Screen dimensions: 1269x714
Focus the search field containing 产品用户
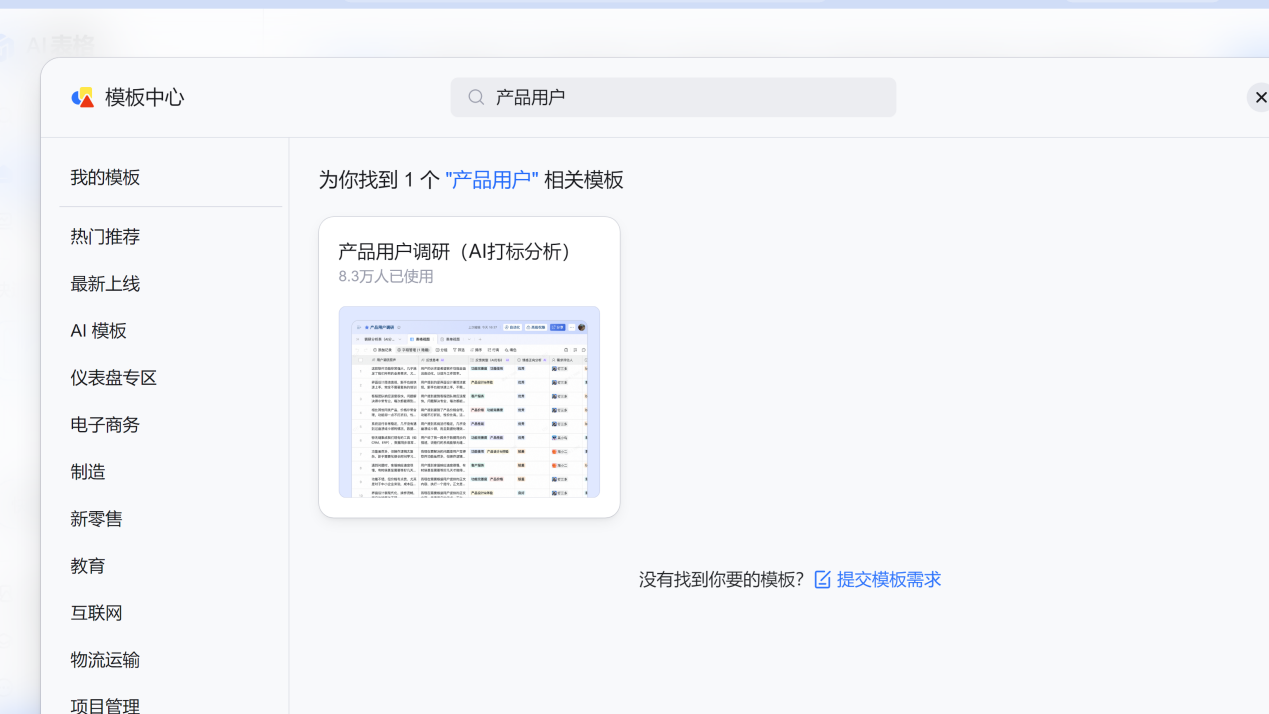point(690,97)
